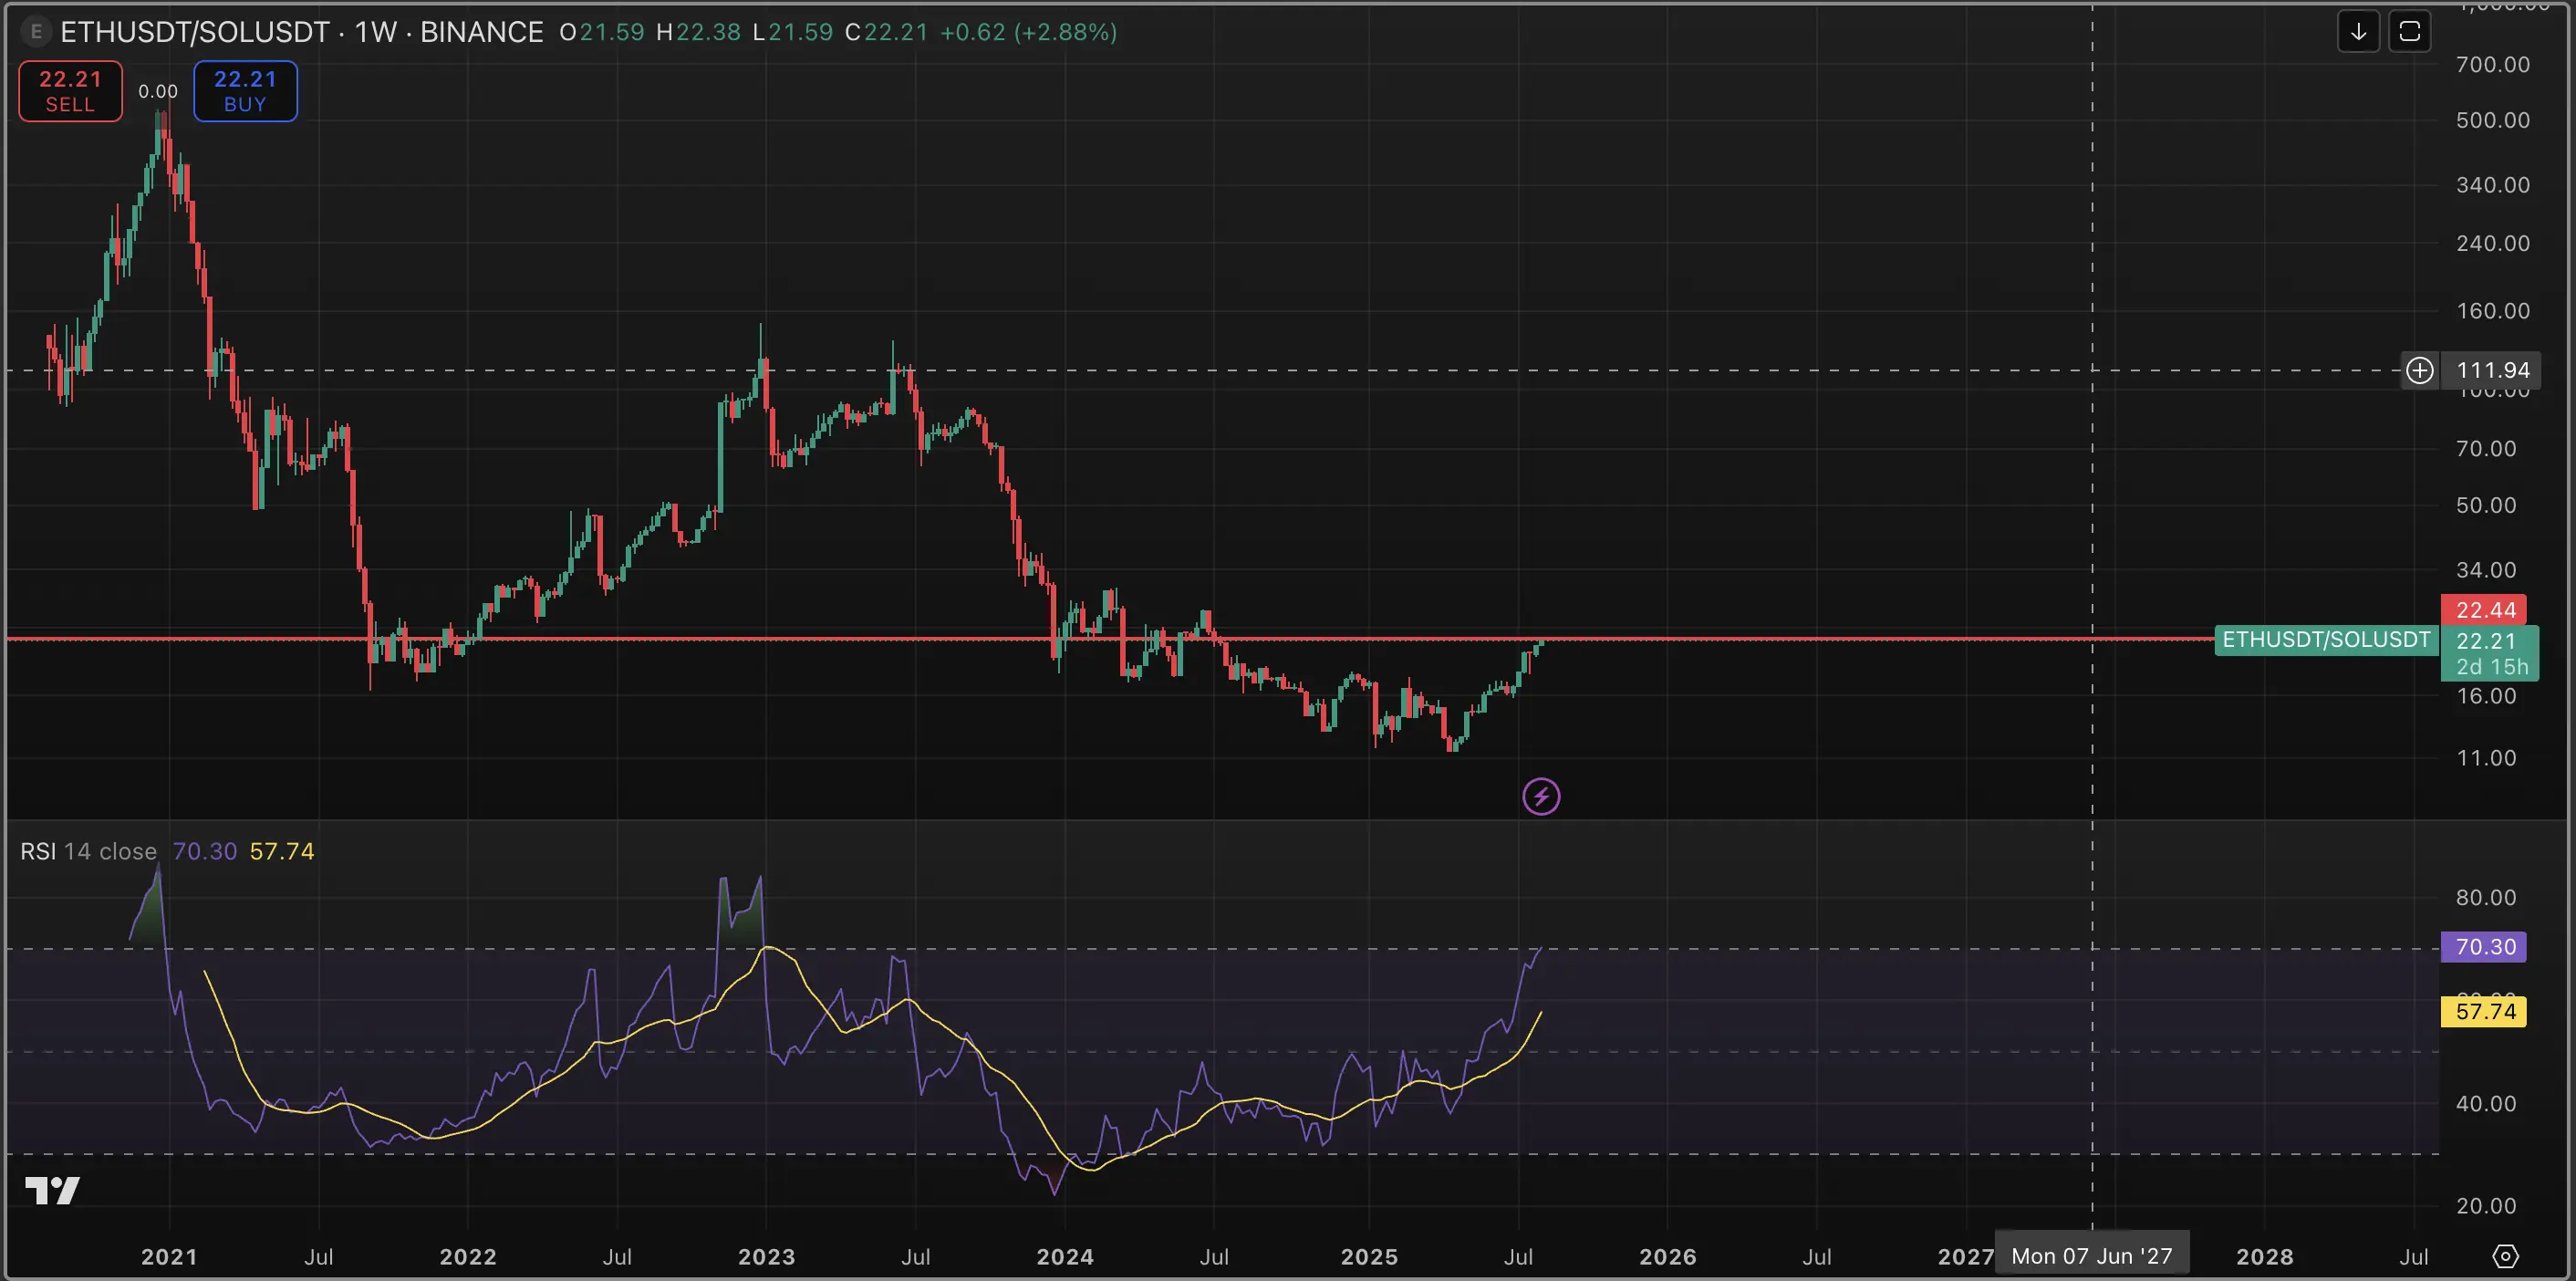Click the exchange logo beside the symbol name

pyautogui.click(x=36, y=31)
